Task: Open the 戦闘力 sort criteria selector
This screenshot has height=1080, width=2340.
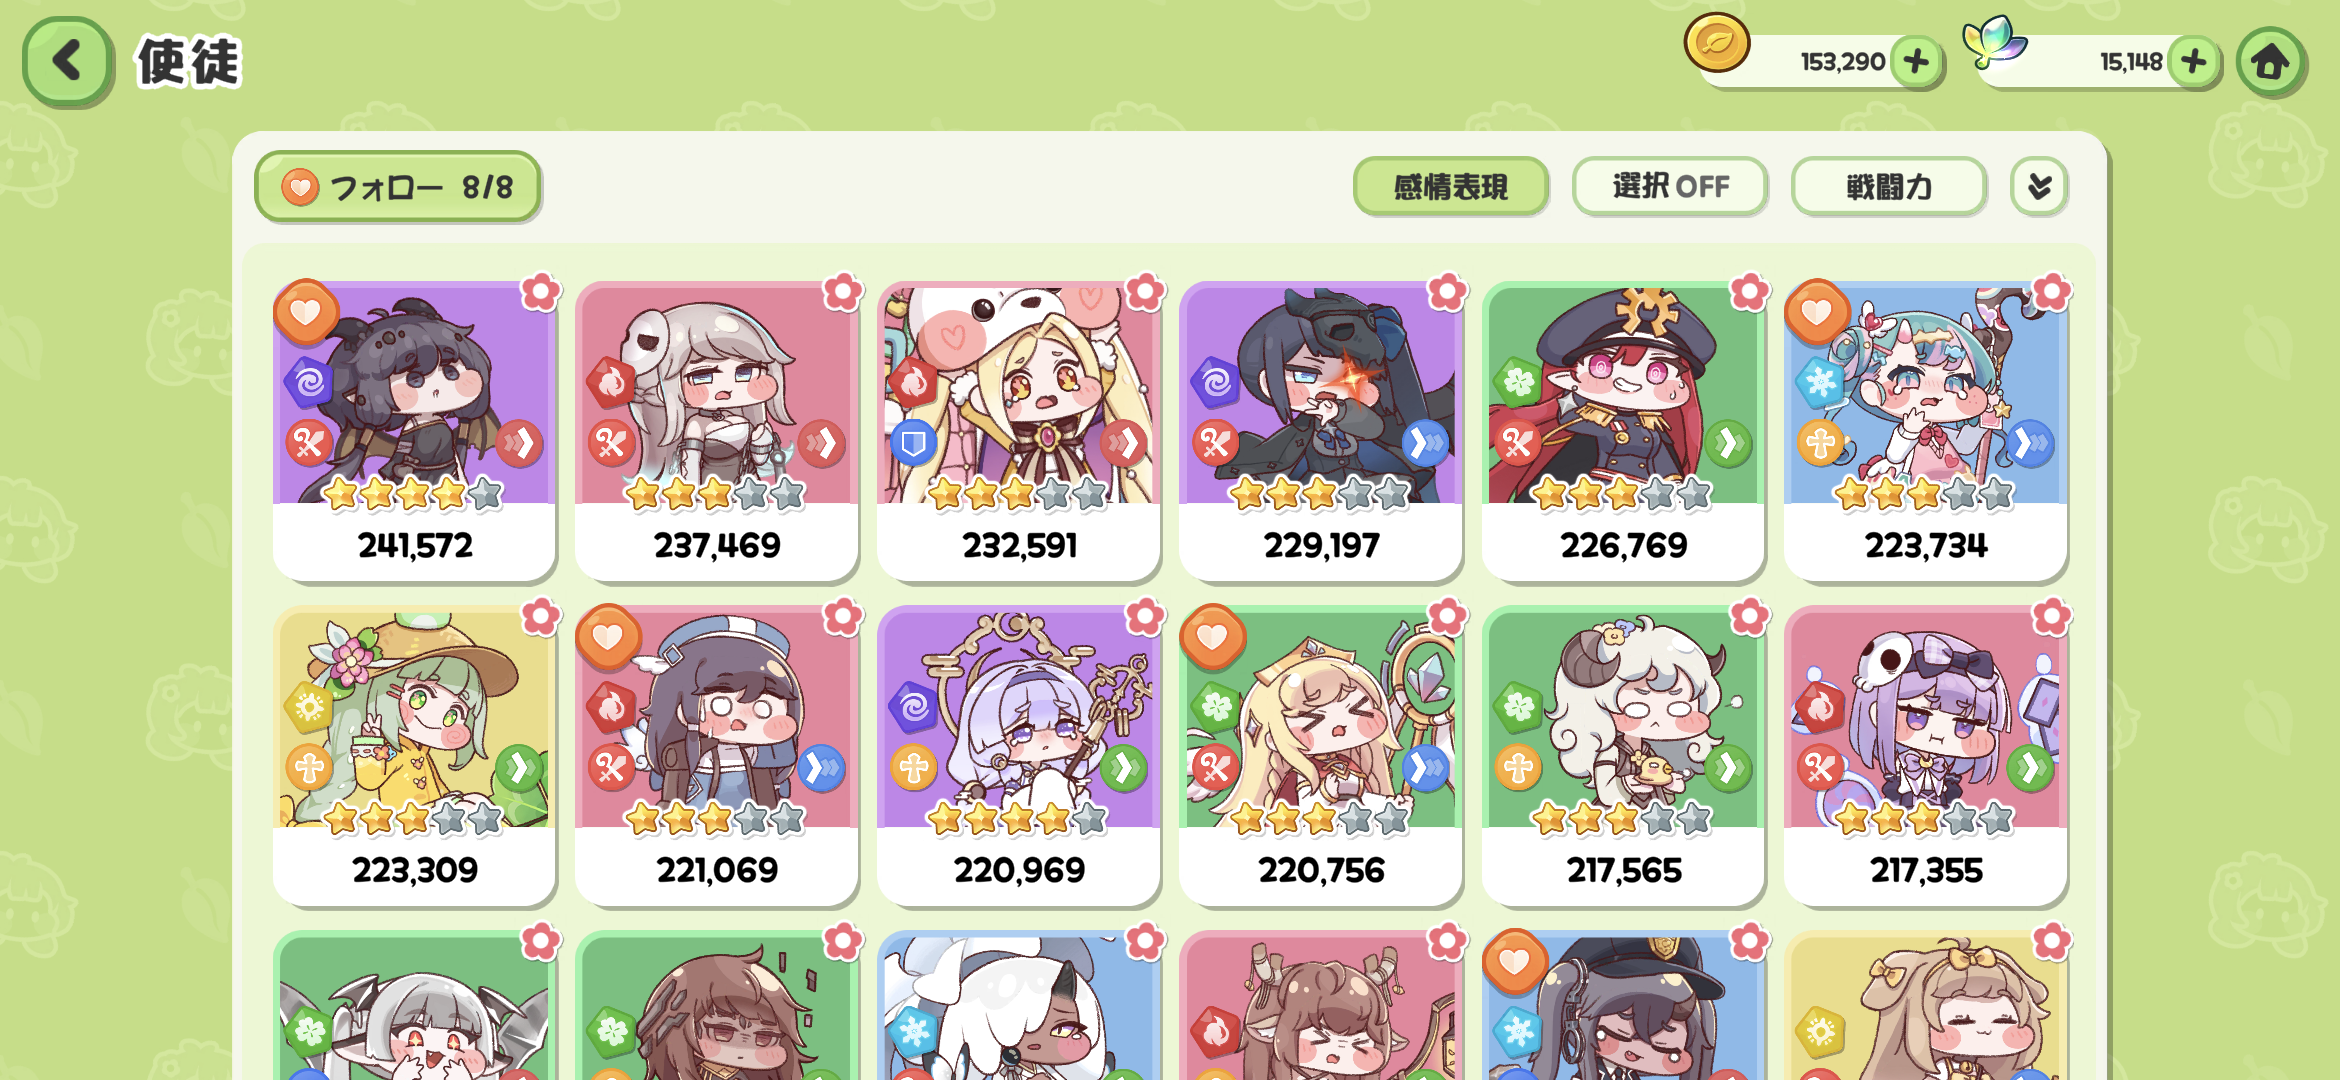Action: pyautogui.click(x=1888, y=186)
